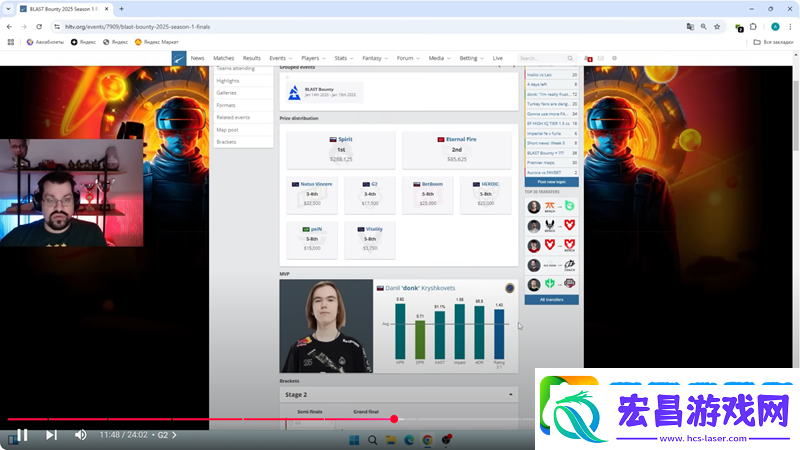Open Google Chrome on the taskbar

428,440
